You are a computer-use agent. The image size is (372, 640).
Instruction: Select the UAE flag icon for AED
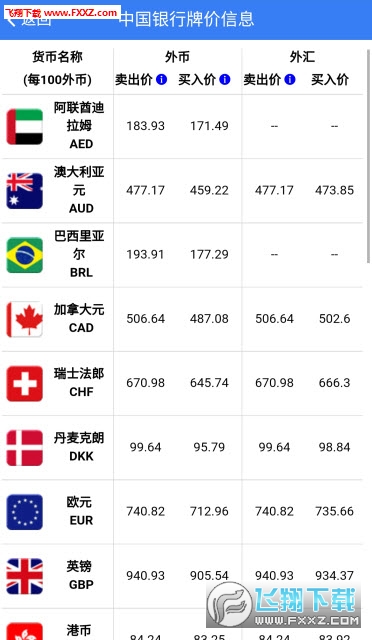point(25,127)
